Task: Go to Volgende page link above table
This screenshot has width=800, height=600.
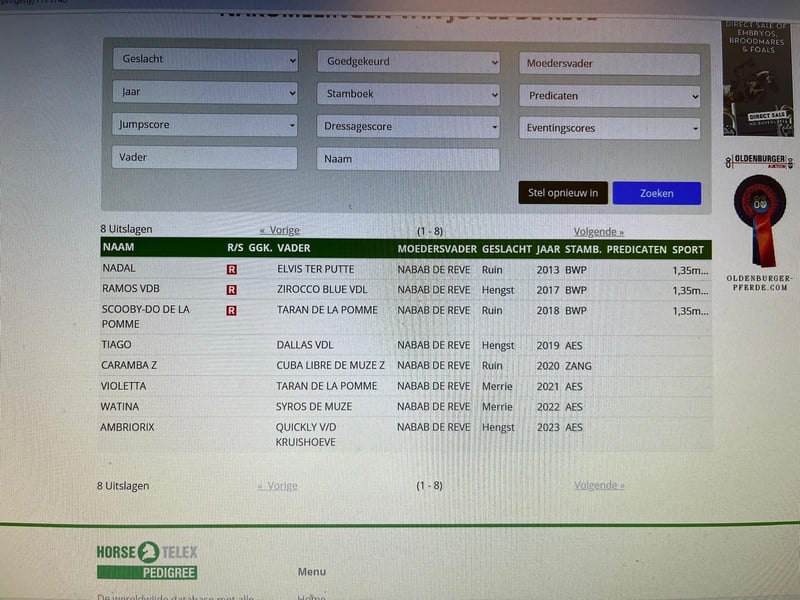Action: [x=598, y=231]
